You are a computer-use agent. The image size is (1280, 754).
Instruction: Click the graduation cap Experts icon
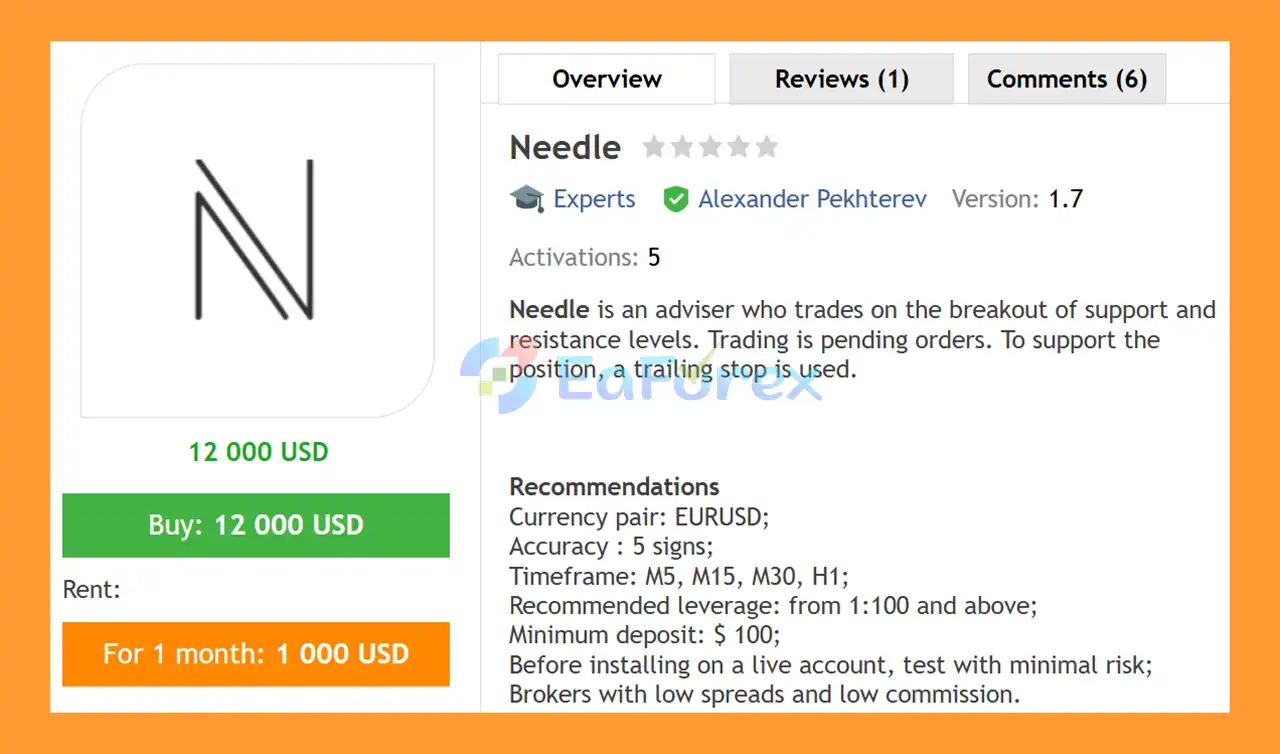click(527, 199)
